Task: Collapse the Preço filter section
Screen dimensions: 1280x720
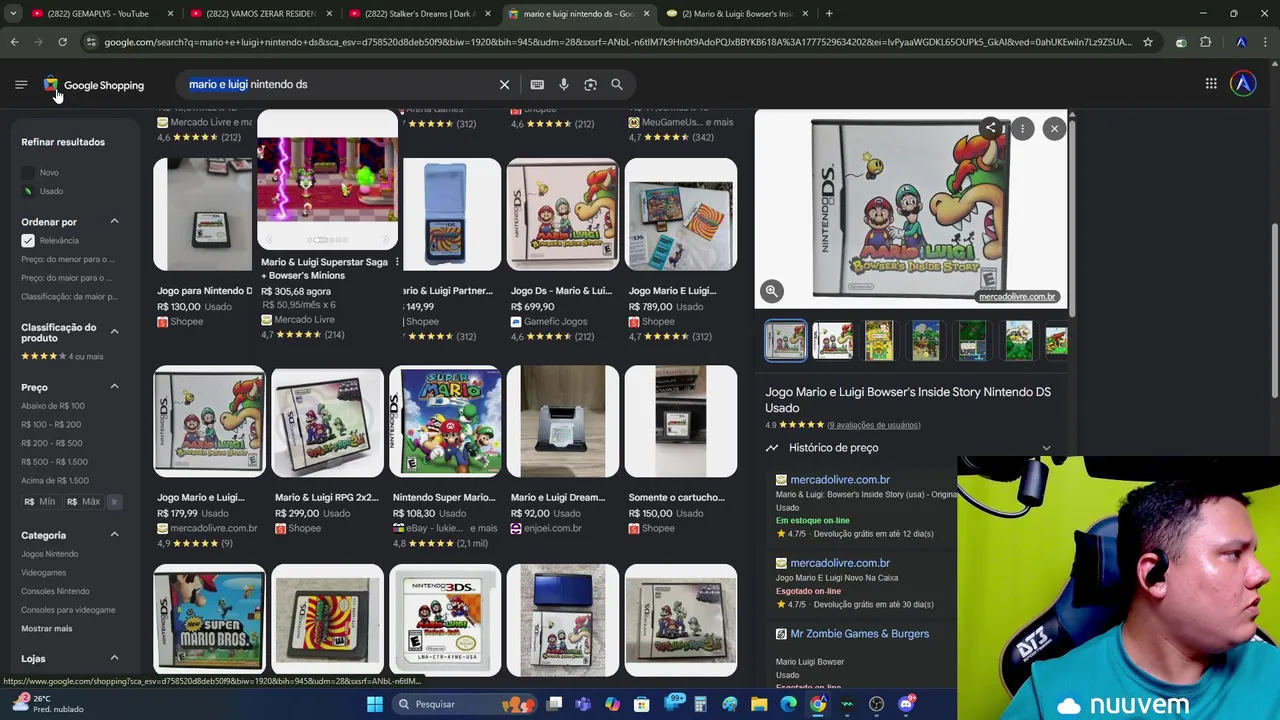Action: pyautogui.click(x=114, y=386)
